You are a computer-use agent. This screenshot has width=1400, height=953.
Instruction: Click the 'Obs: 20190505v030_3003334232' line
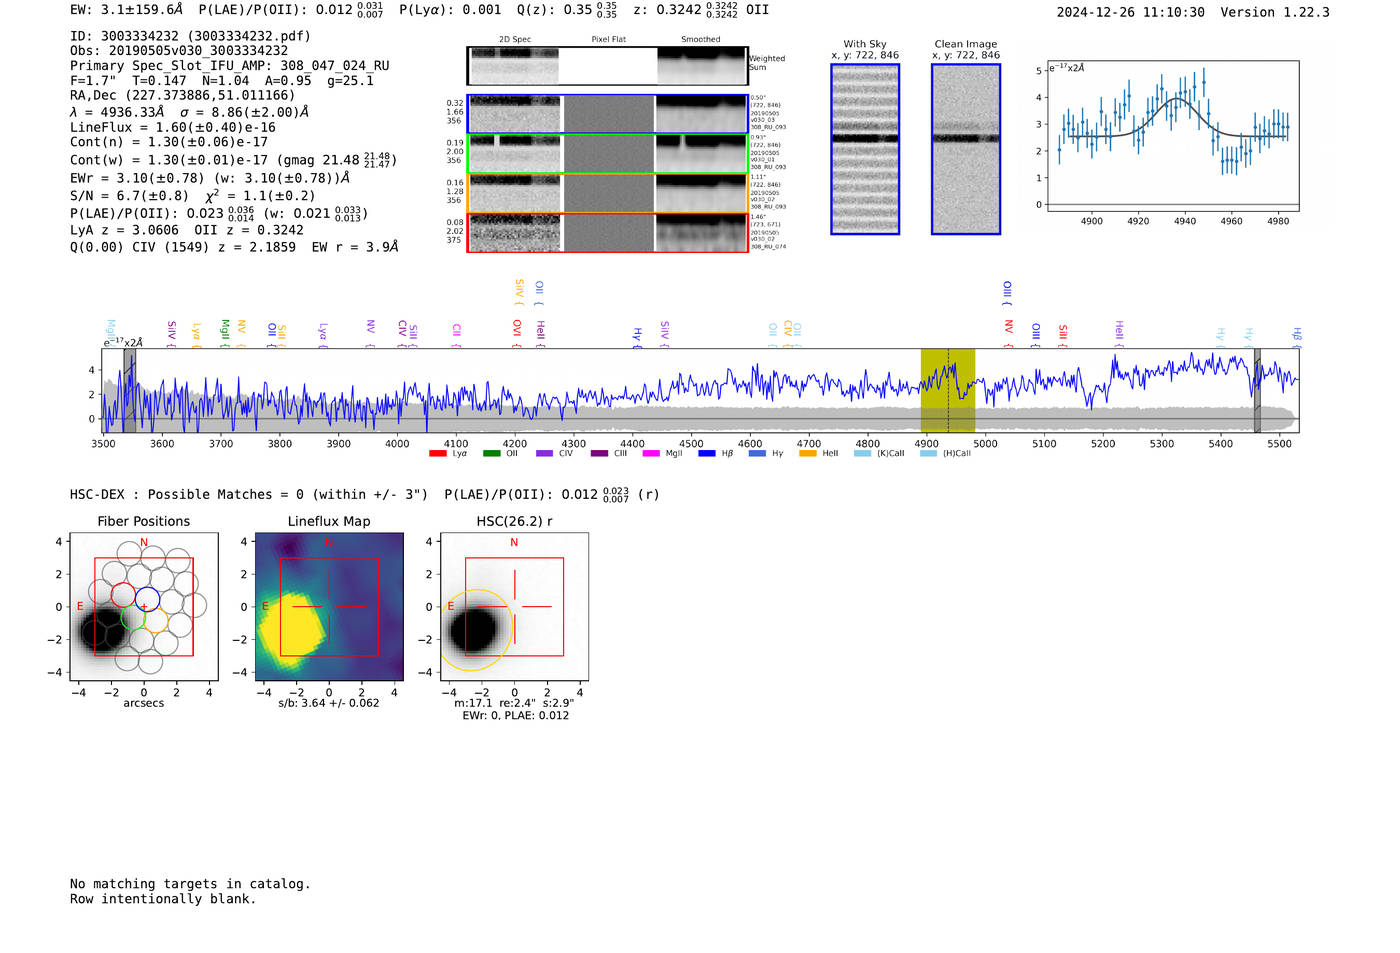coord(179,51)
